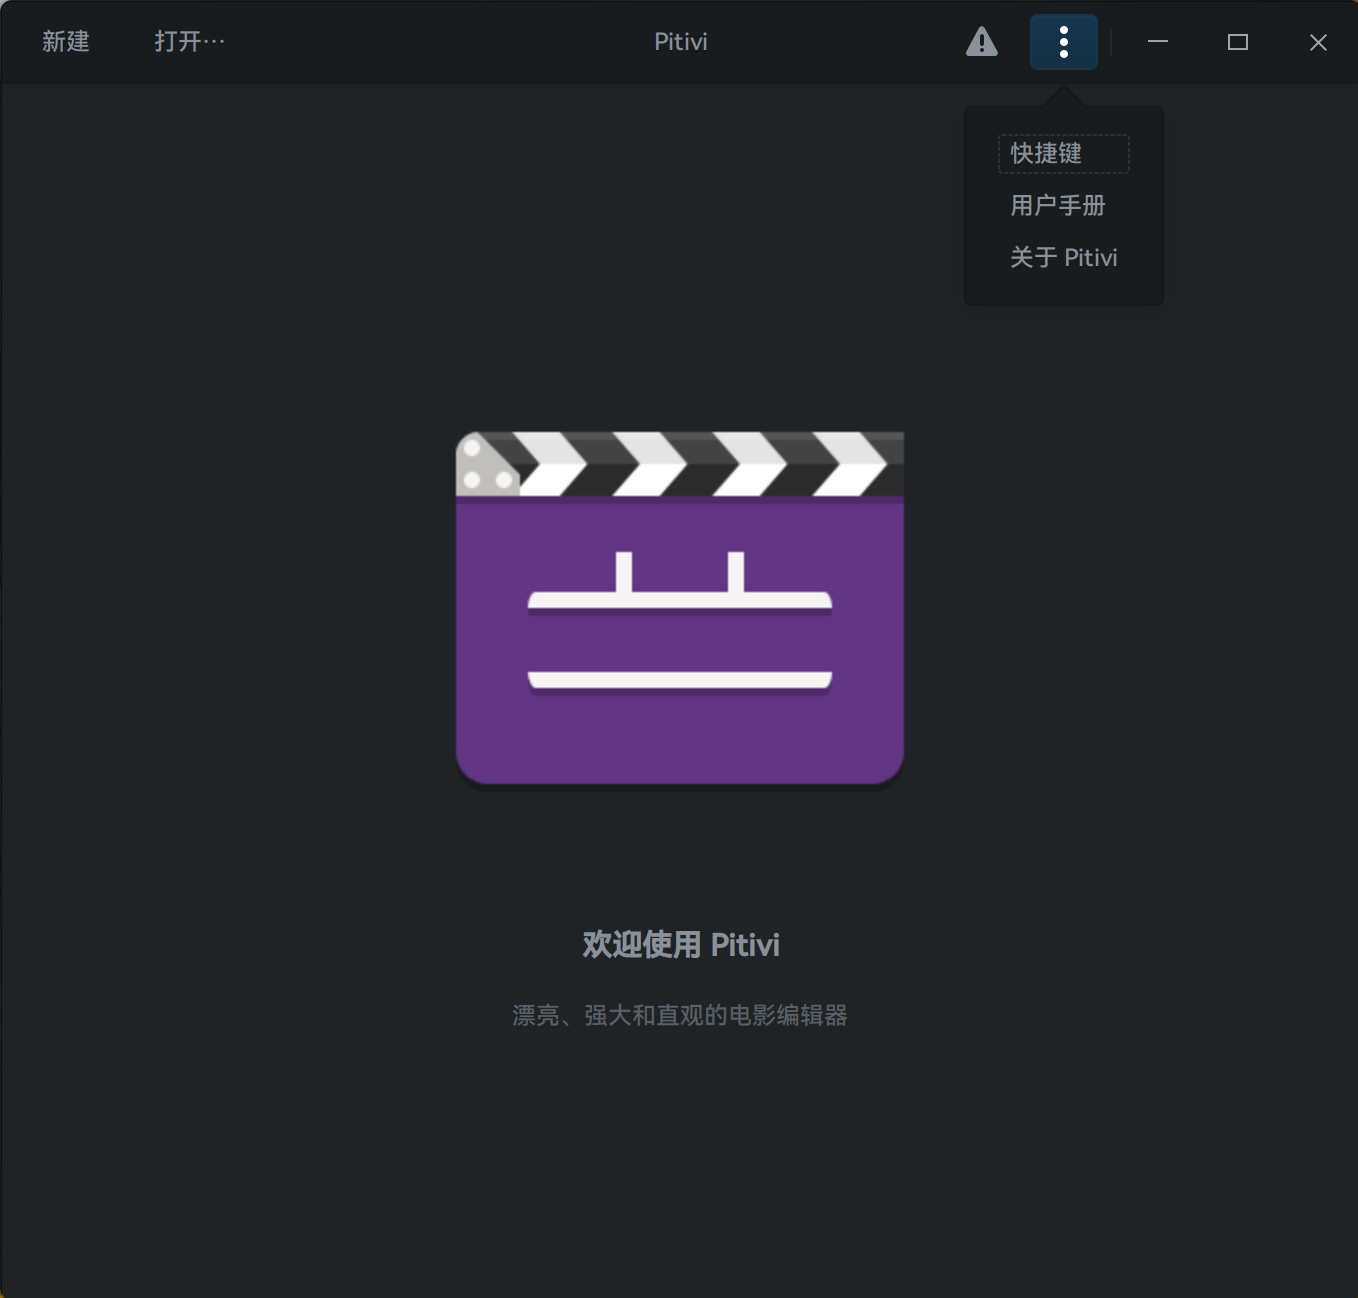Click the clapperboard stripes on the Pitivi logo

click(679, 462)
